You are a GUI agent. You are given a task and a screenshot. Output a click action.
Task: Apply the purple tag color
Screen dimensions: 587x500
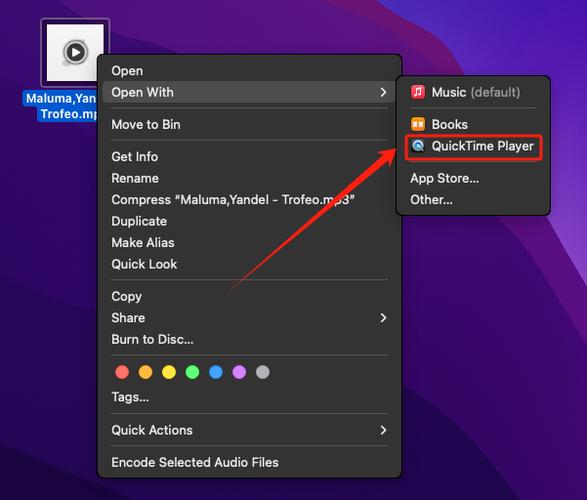[239, 372]
